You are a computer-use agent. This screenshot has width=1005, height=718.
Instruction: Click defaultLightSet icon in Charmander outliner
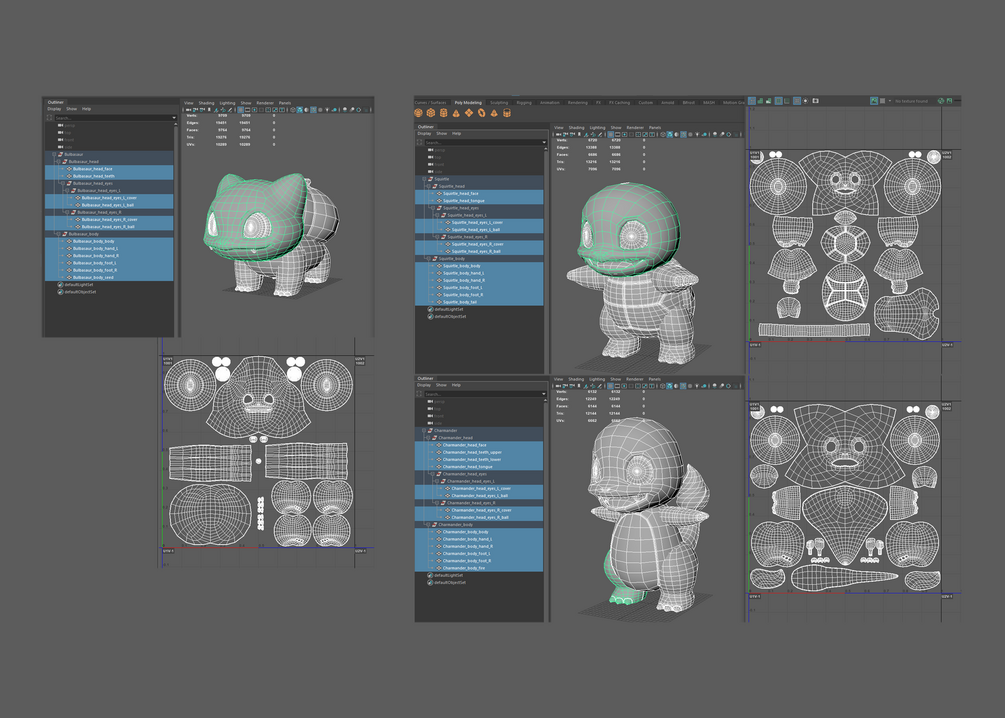pyautogui.click(x=431, y=575)
